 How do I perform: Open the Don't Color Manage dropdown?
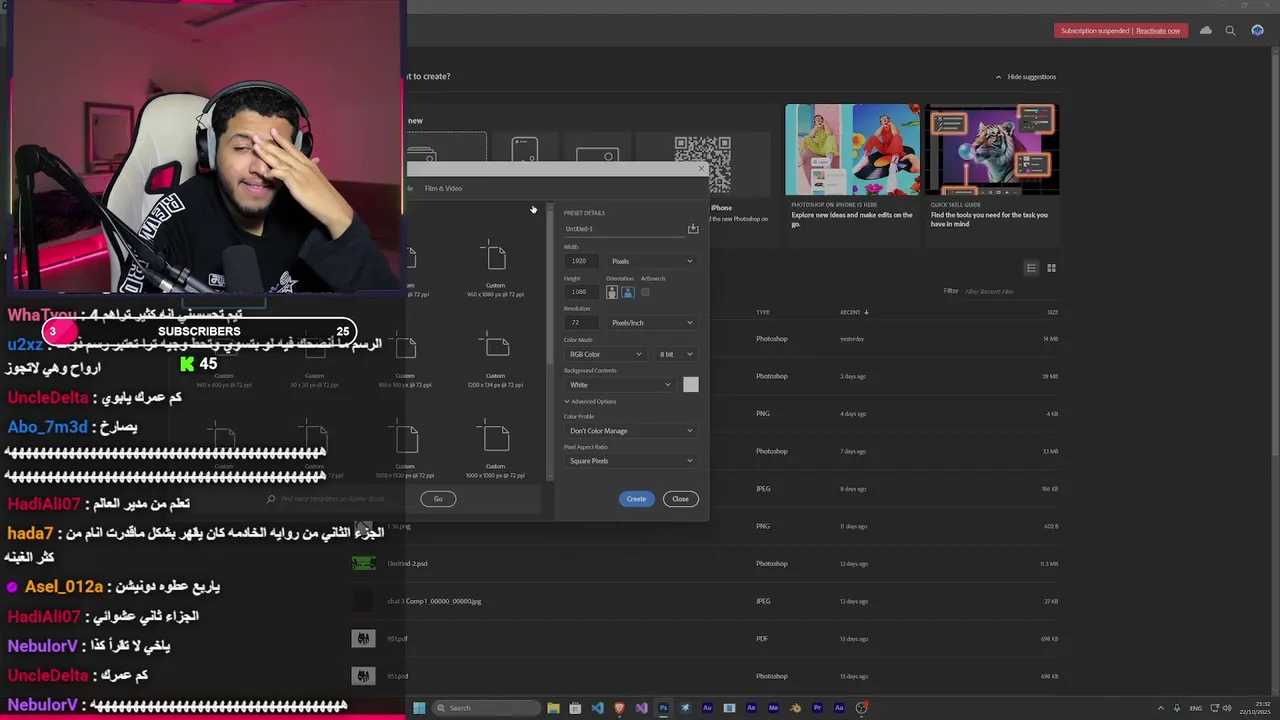630,431
